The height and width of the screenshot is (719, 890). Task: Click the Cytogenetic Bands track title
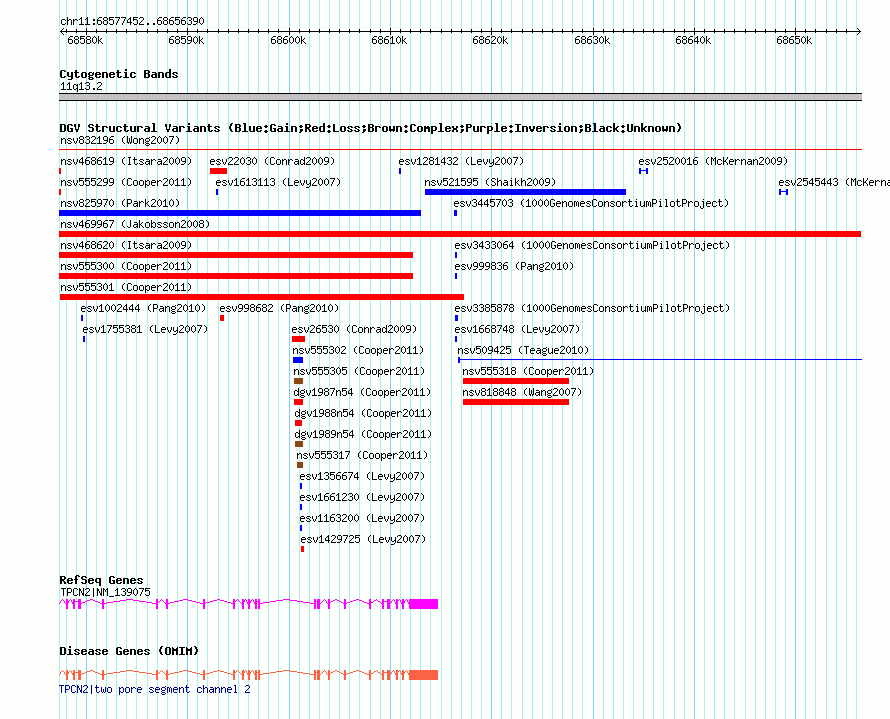(x=119, y=74)
